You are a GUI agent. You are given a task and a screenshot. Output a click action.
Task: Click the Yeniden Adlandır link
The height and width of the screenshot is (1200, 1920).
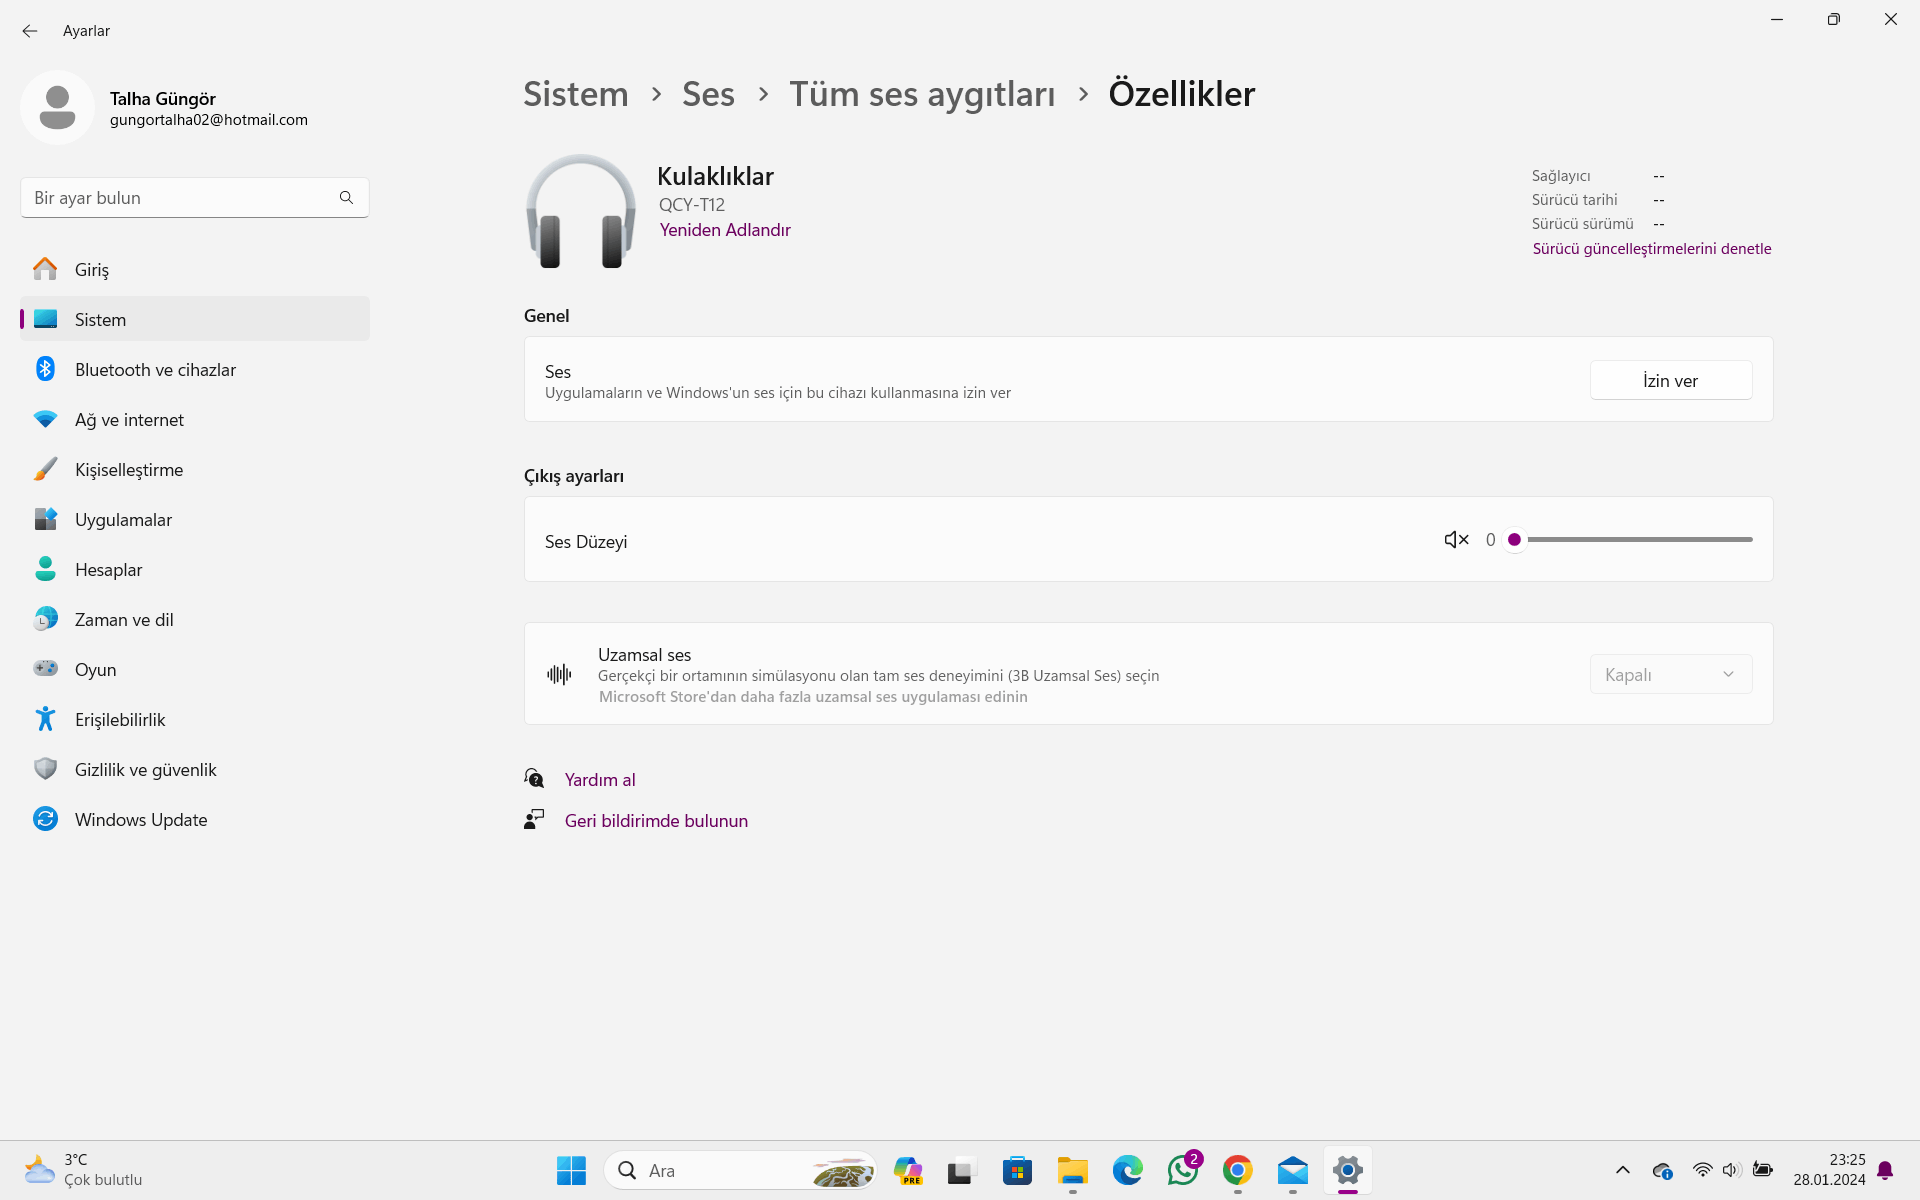click(724, 230)
